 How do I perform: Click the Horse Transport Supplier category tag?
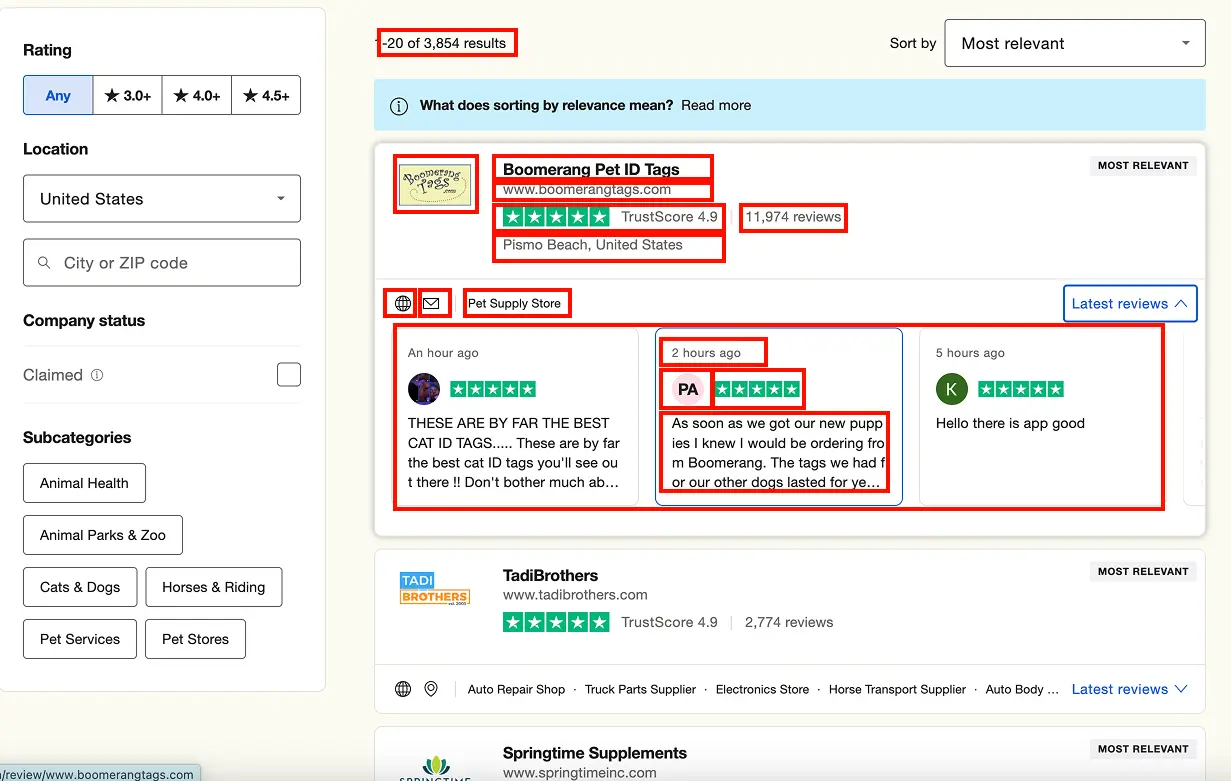coord(898,689)
